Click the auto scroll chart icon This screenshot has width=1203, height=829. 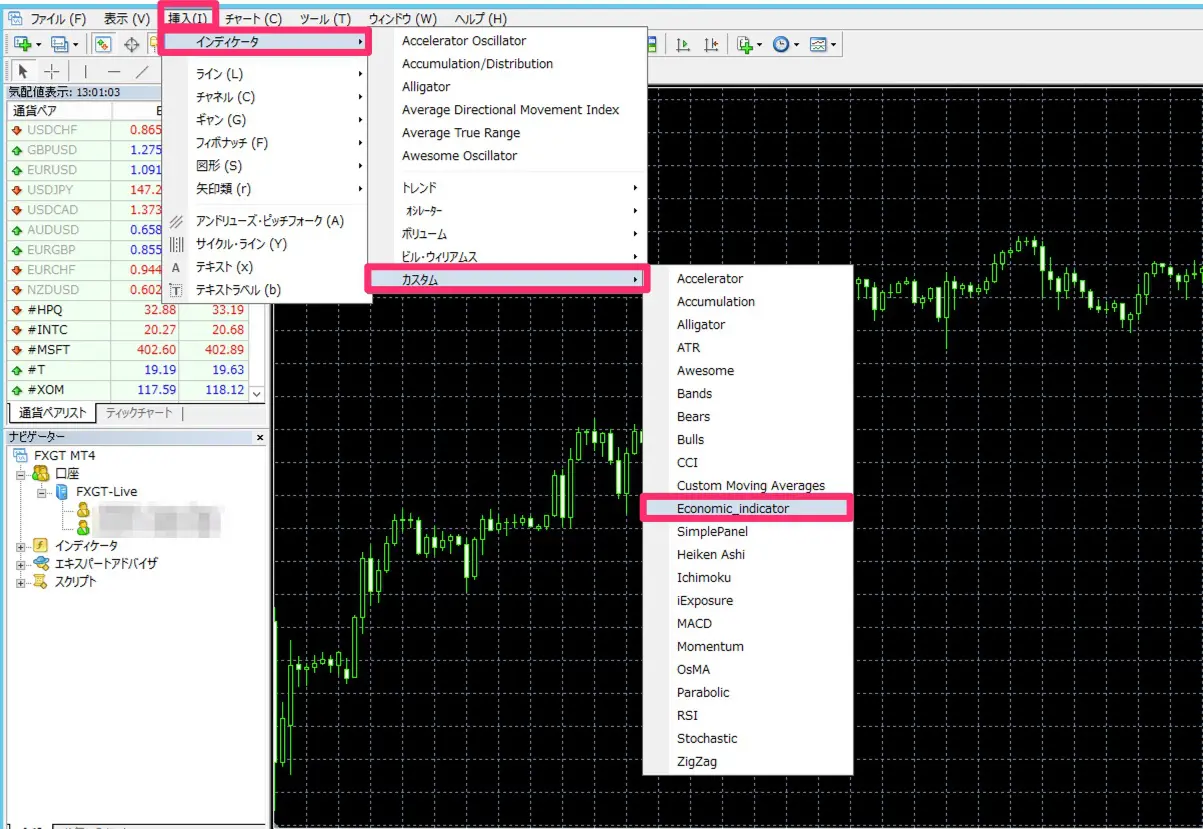coord(684,44)
